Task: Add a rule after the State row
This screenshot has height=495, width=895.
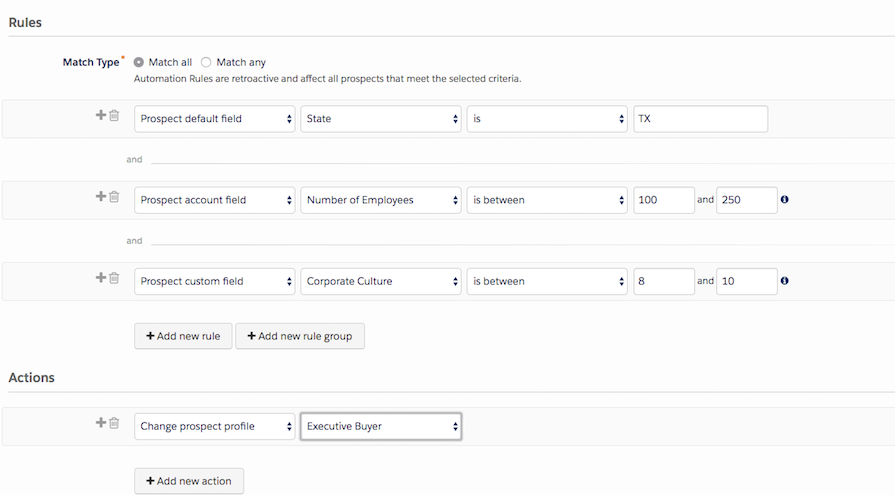Action: click(100, 115)
